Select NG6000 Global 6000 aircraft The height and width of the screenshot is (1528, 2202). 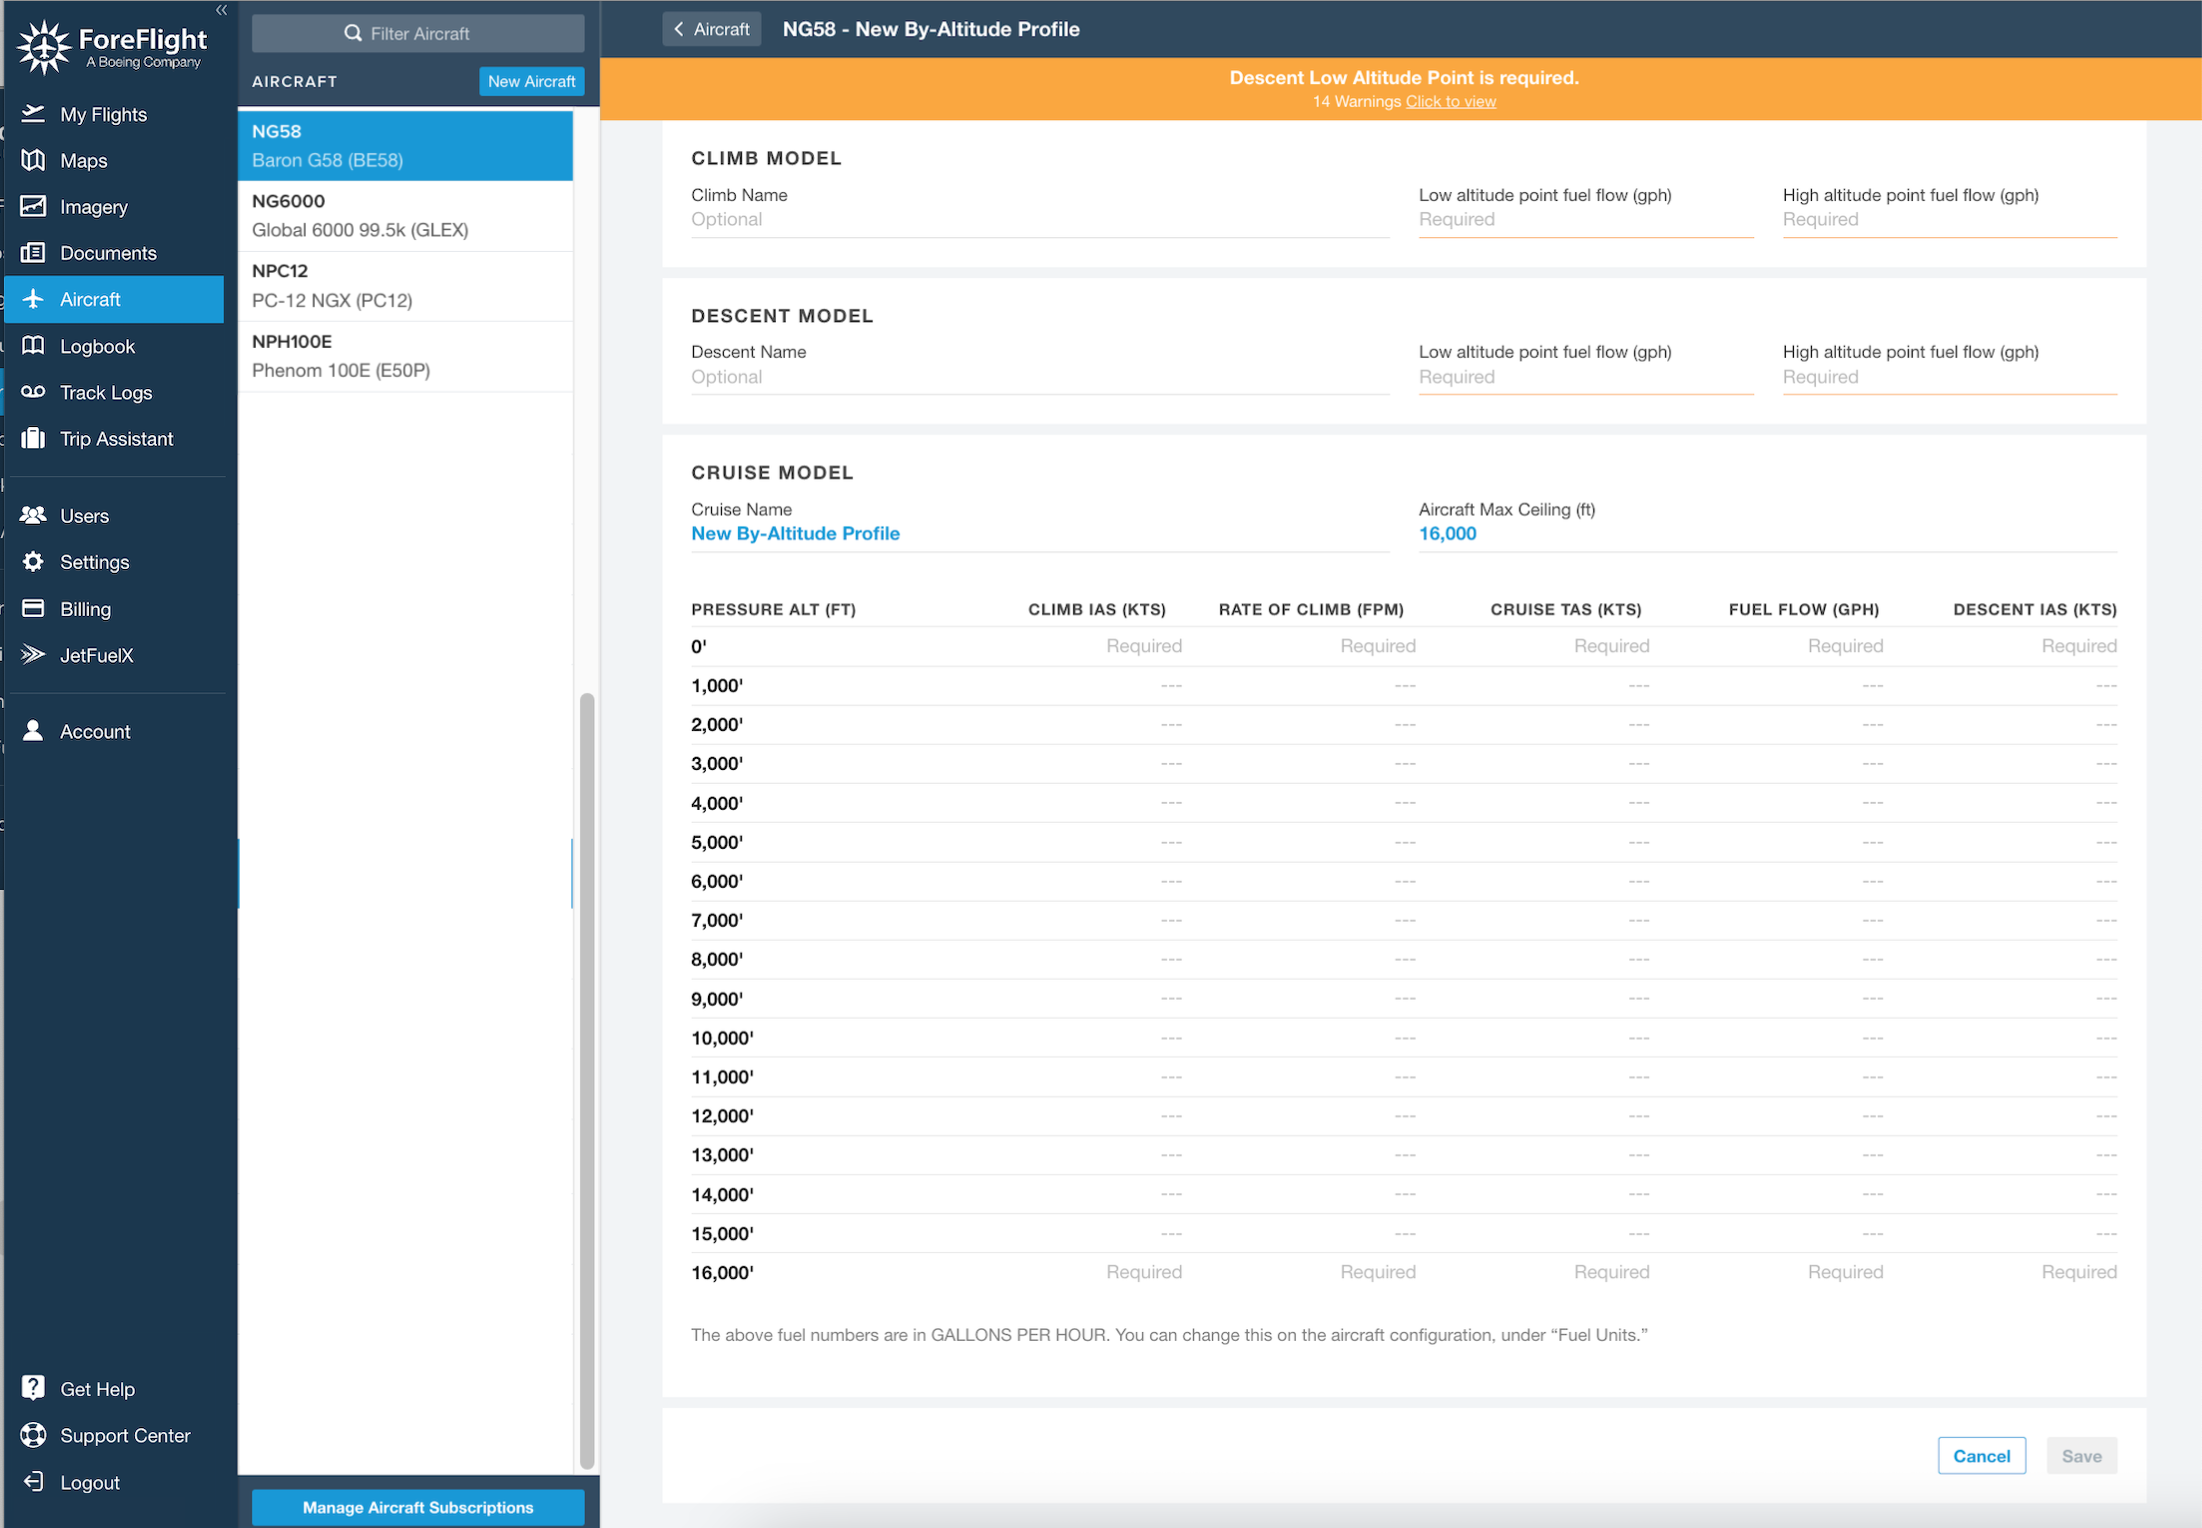[405, 216]
